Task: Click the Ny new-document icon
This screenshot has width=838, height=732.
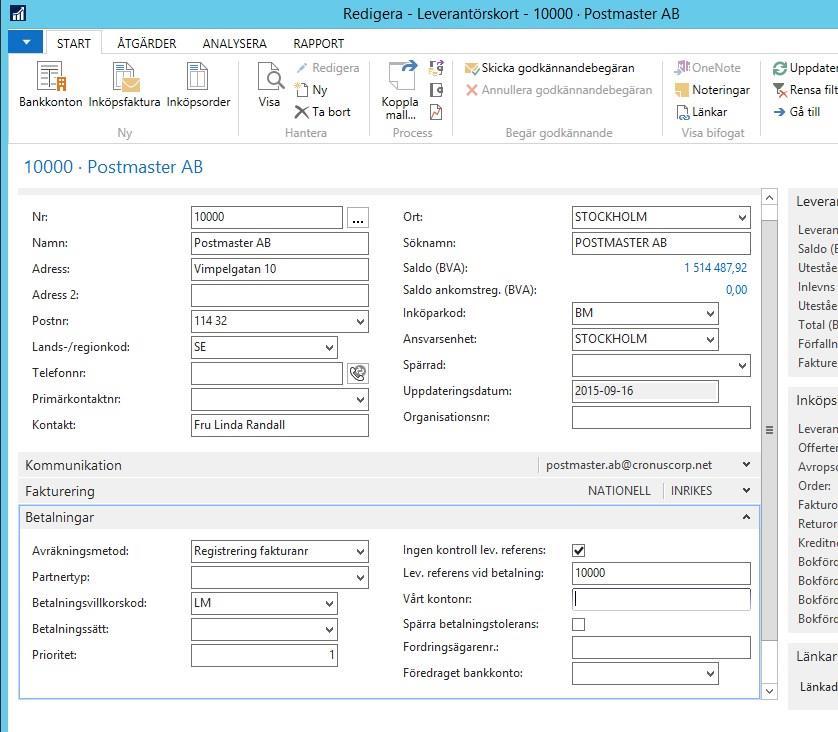Action: coord(302,90)
